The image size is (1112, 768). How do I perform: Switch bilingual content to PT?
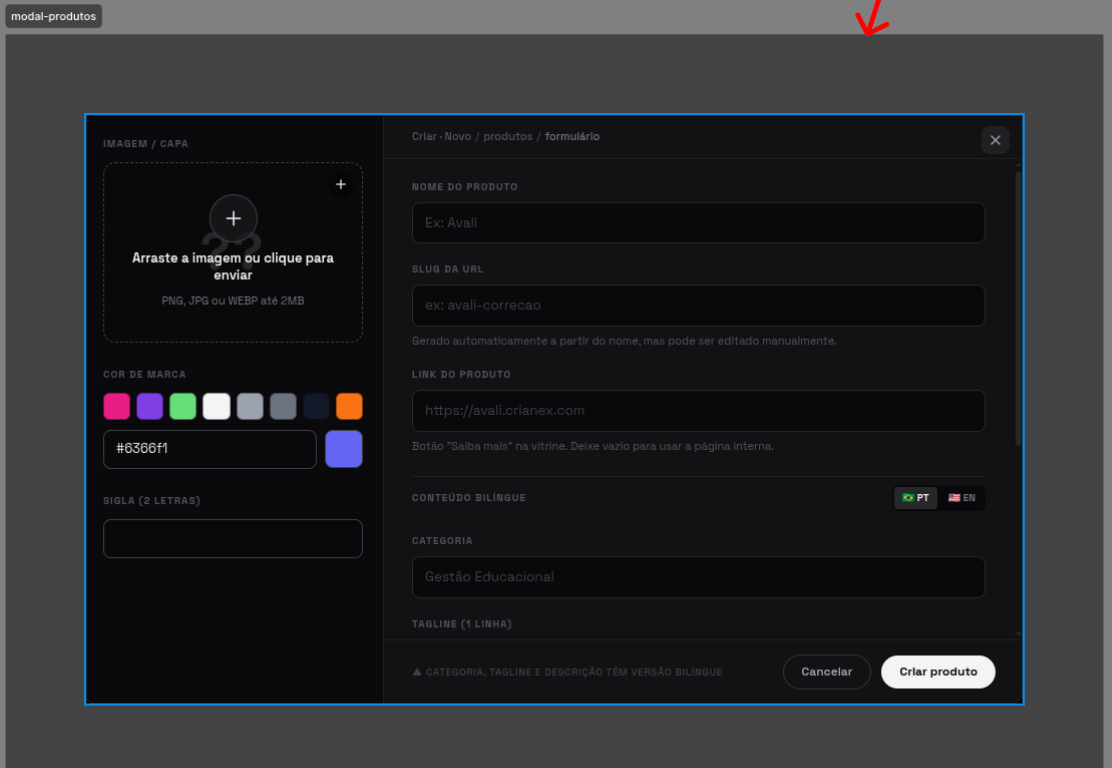point(916,498)
